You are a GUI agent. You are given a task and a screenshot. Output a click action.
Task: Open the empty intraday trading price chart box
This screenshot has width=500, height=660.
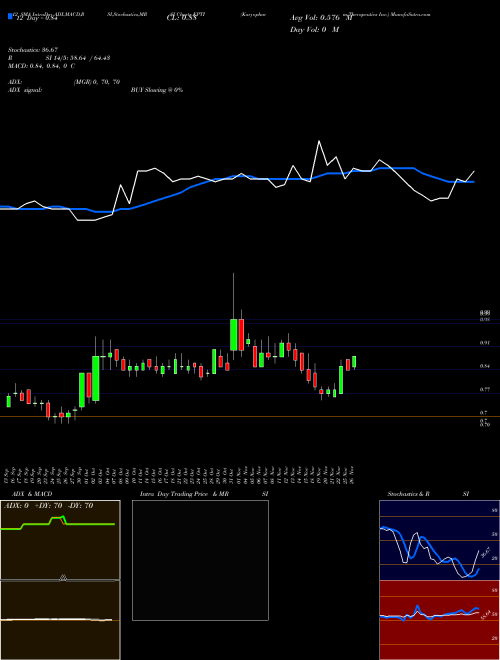(200, 560)
